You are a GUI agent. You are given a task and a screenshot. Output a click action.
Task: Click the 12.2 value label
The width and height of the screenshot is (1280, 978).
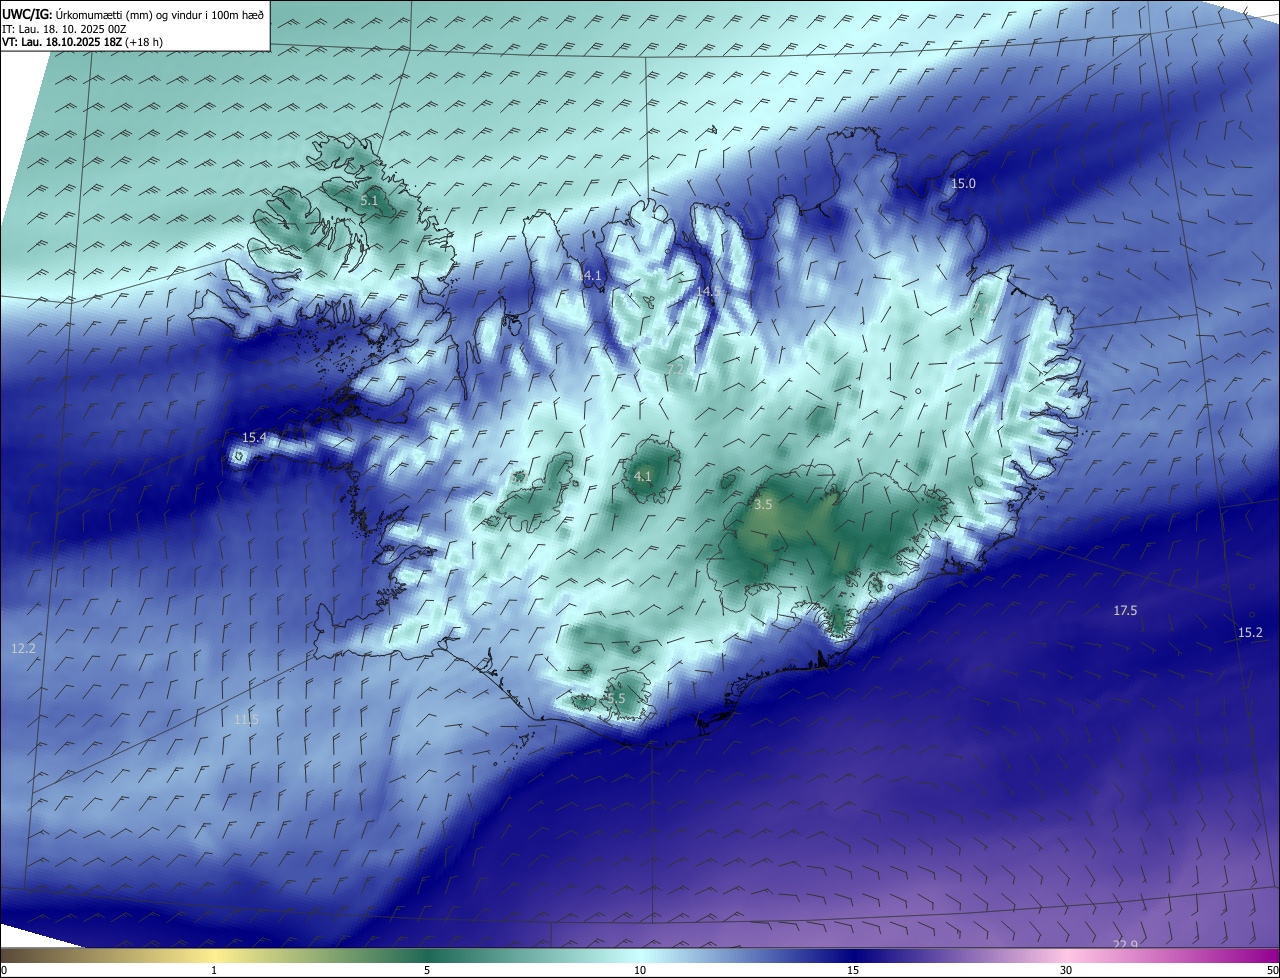click(x=23, y=648)
